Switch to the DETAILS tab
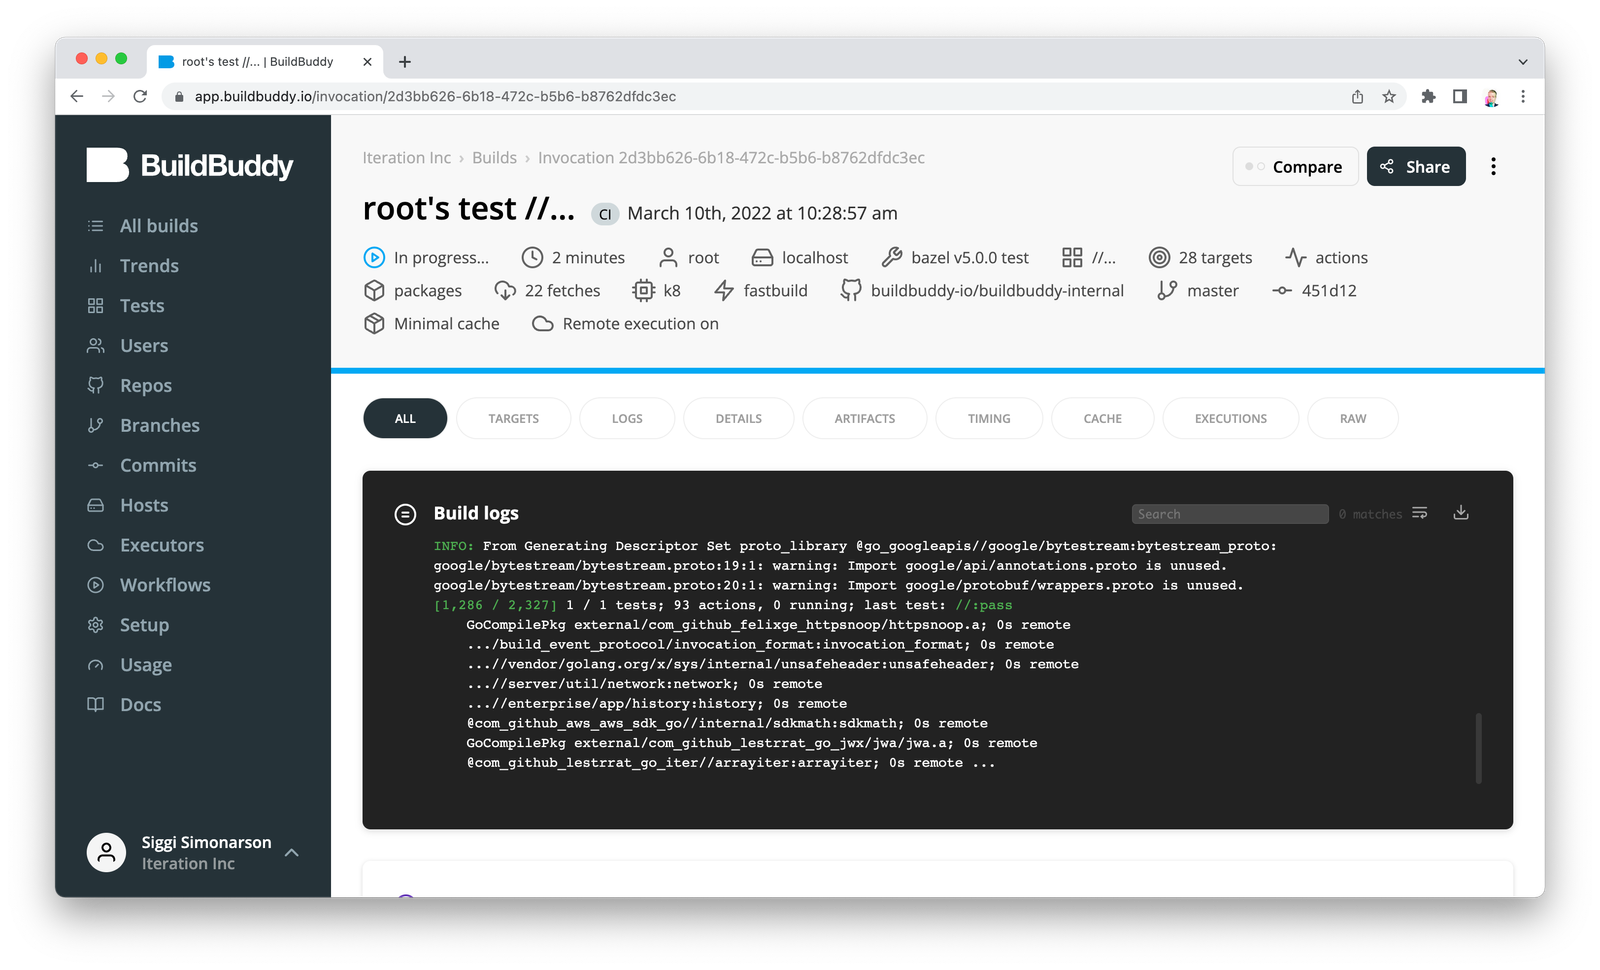 coord(739,419)
